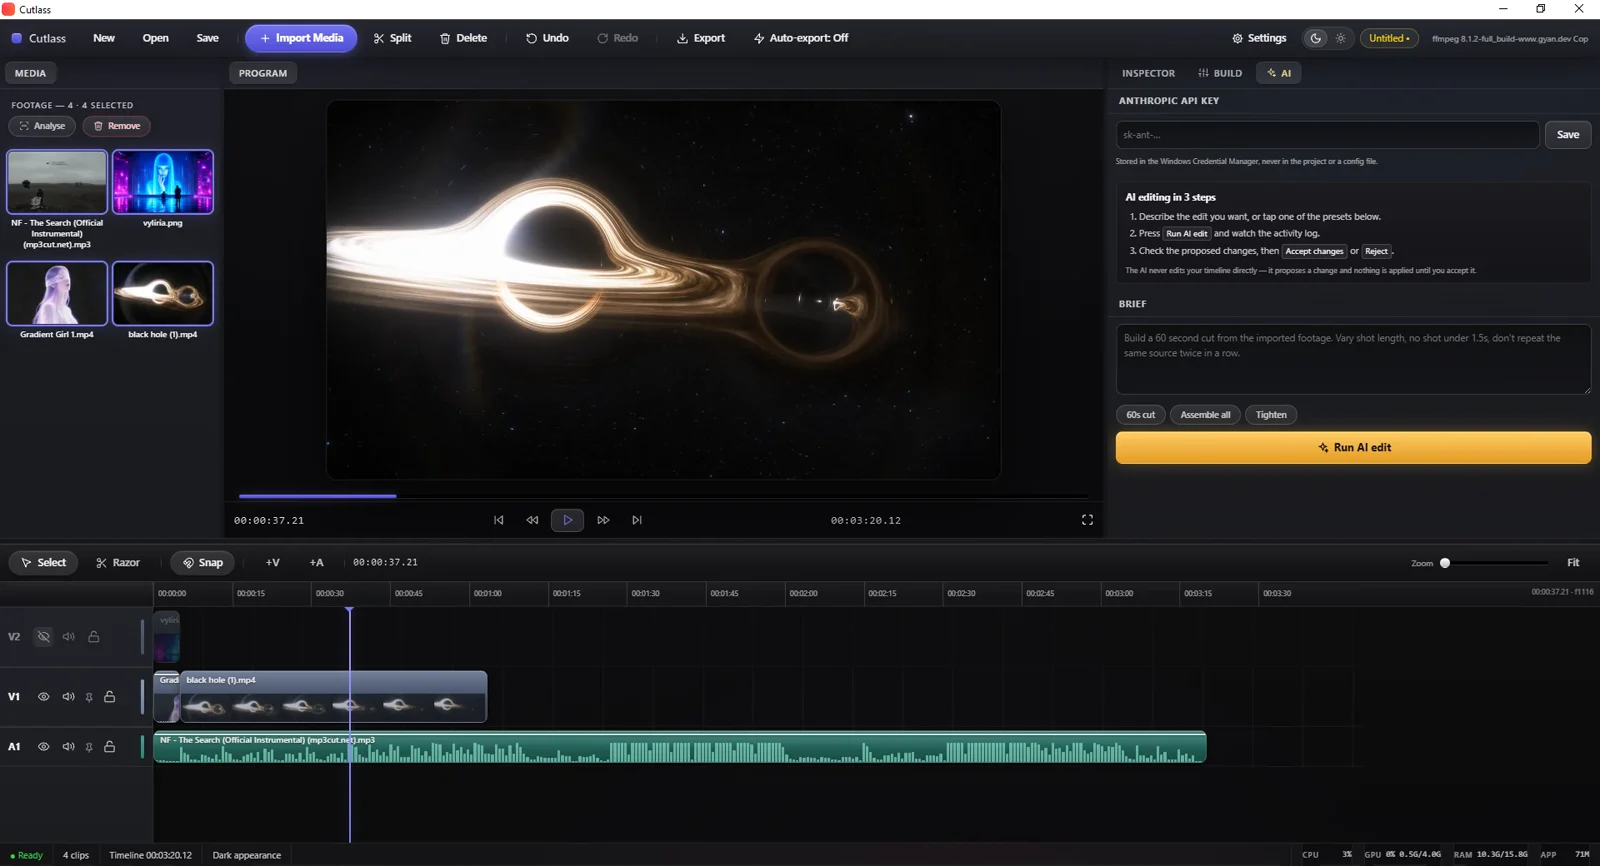Lock the V2 track
This screenshot has height=866, width=1600.
click(94, 637)
